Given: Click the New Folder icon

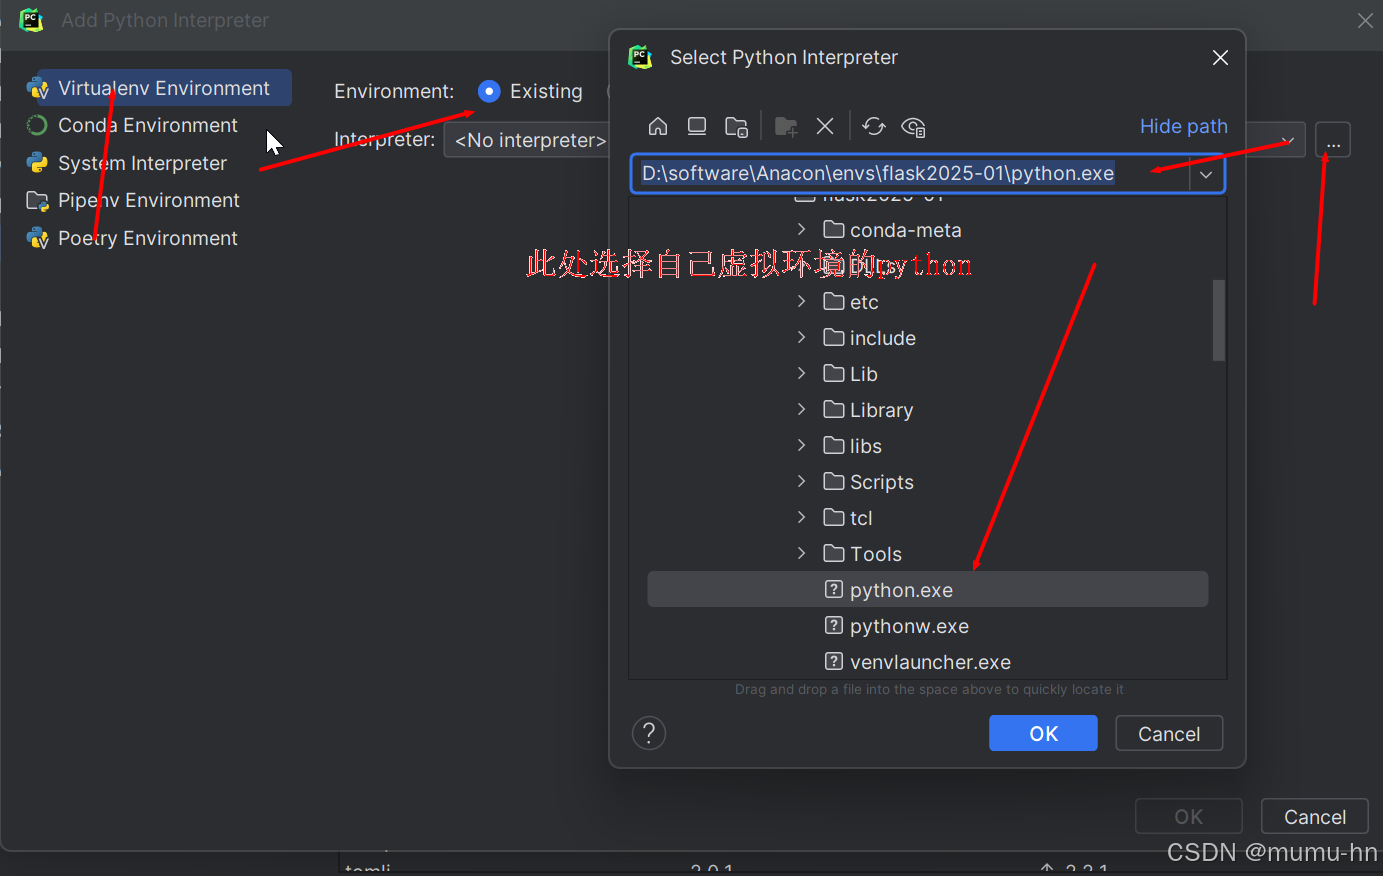Looking at the screenshot, I should coord(785,126).
